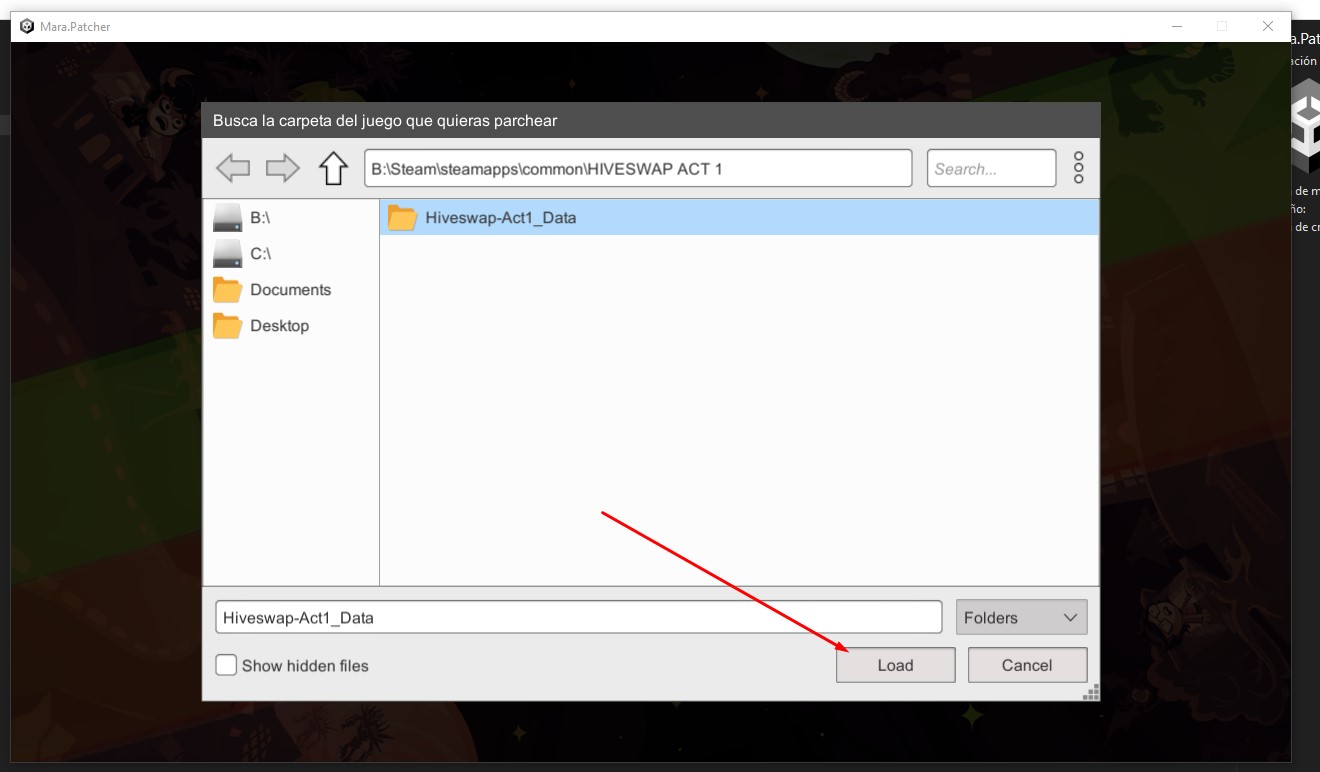
Task: Select the B:\ drive in sidebar
Action: click(290, 218)
